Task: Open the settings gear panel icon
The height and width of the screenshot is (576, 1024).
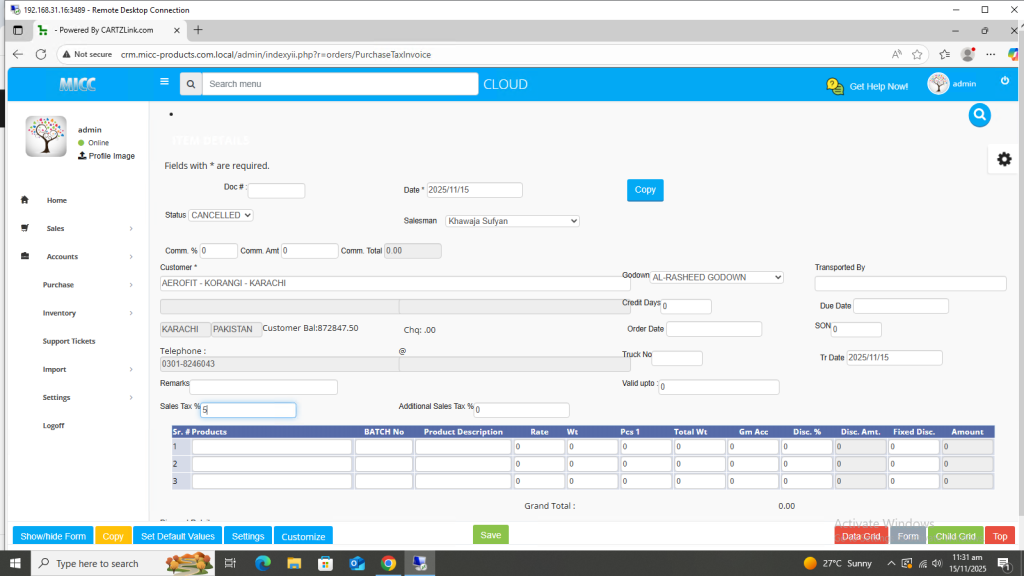Action: tap(1004, 159)
